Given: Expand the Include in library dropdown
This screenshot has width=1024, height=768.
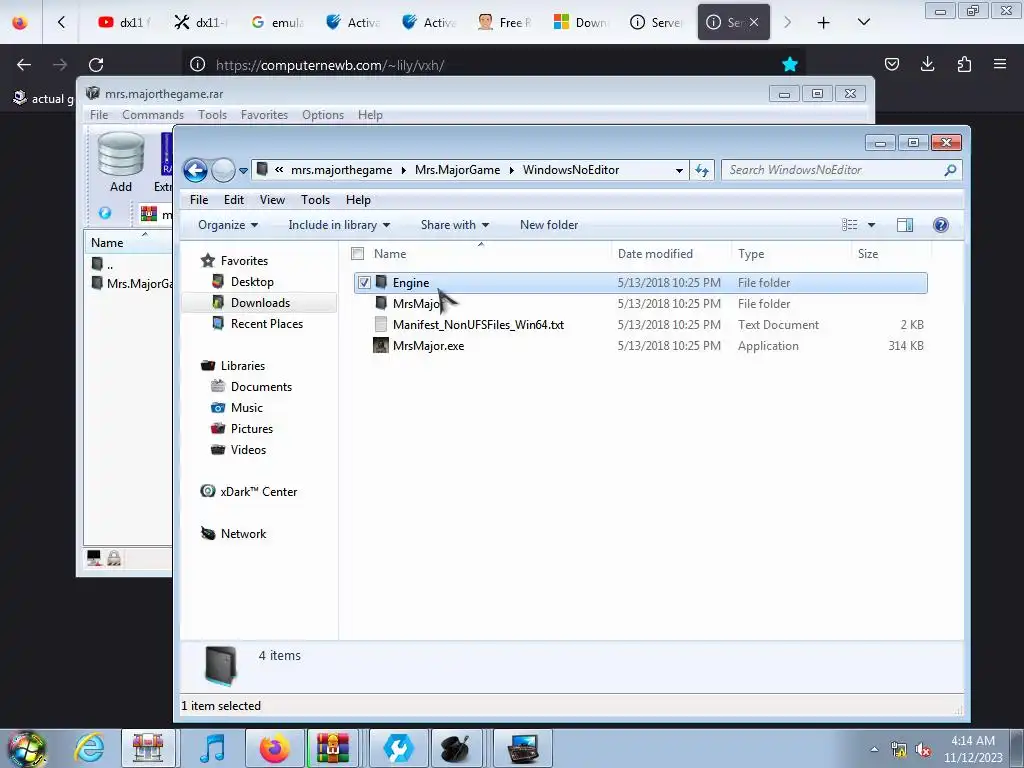Looking at the screenshot, I should click(339, 225).
